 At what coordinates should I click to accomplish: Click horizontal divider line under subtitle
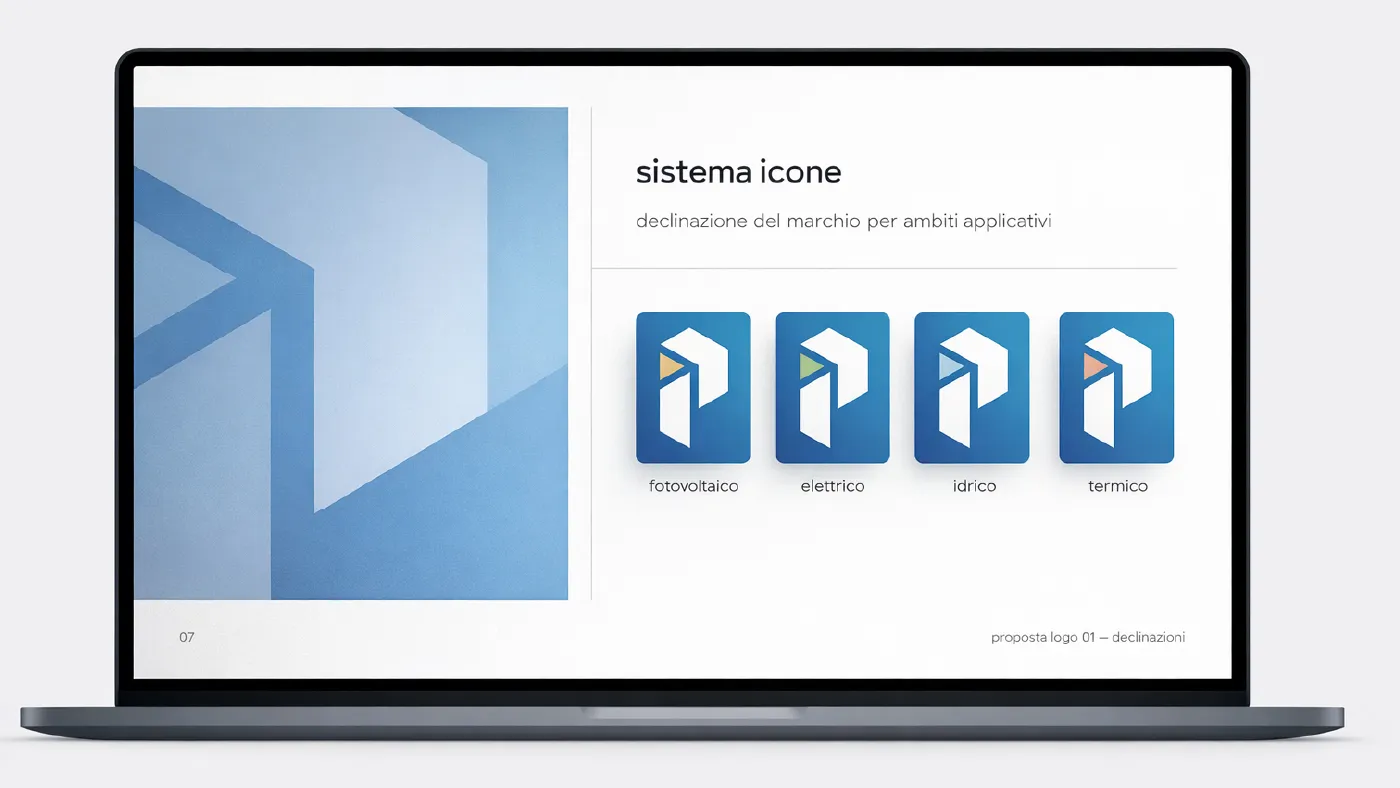pos(884,268)
